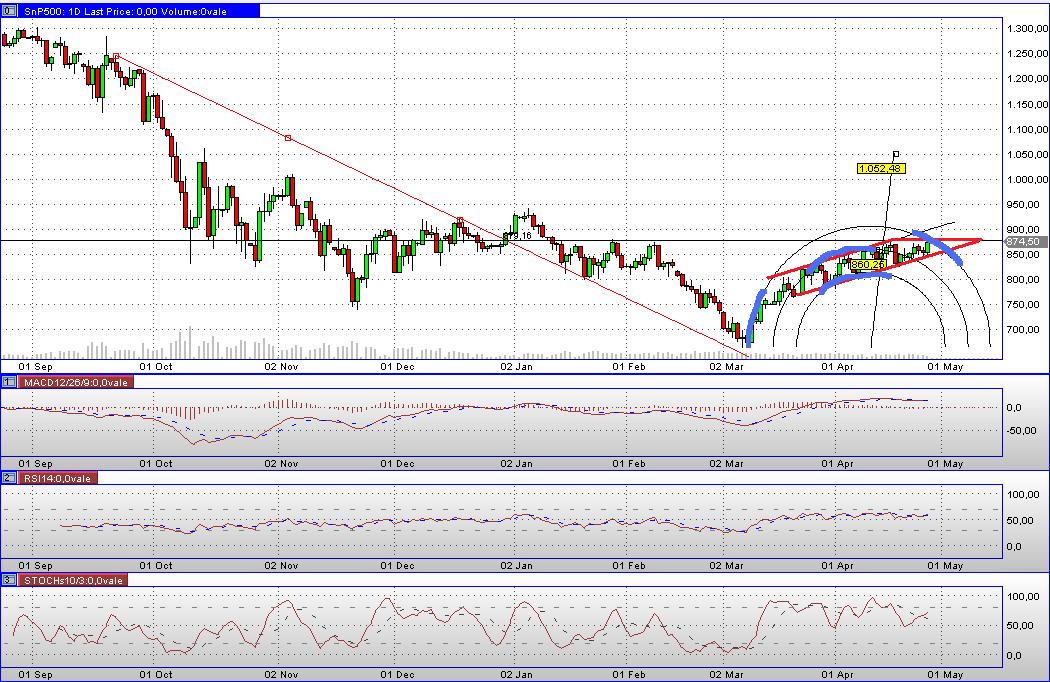Click the 100,00 value on STOCHs axis
The height and width of the screenshot is (682, 1050).
click(x=1024, y=596)
